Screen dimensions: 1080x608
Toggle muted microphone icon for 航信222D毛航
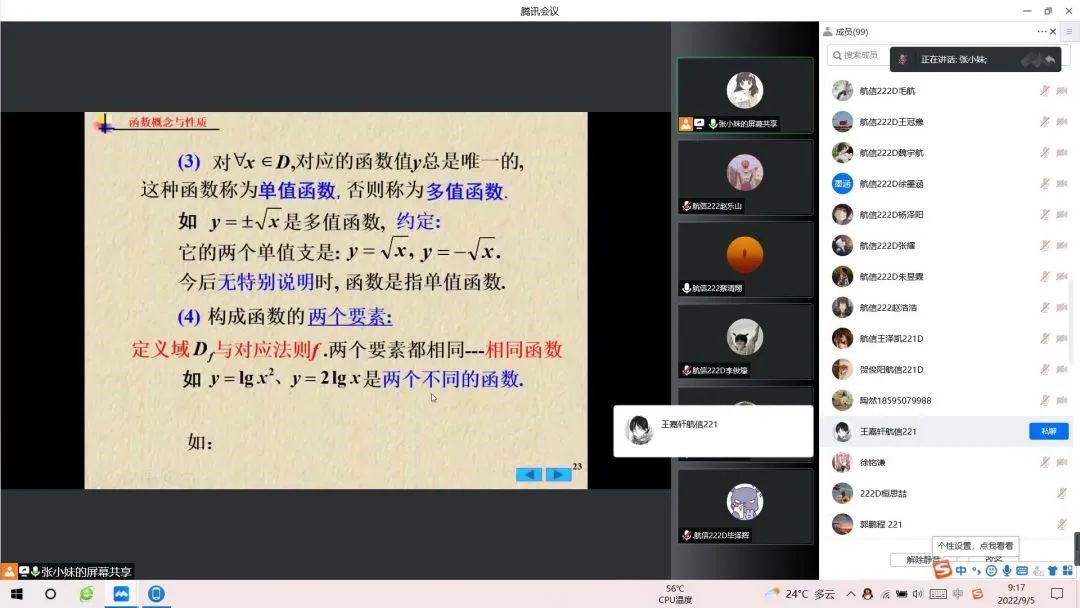coord(1045,91)
